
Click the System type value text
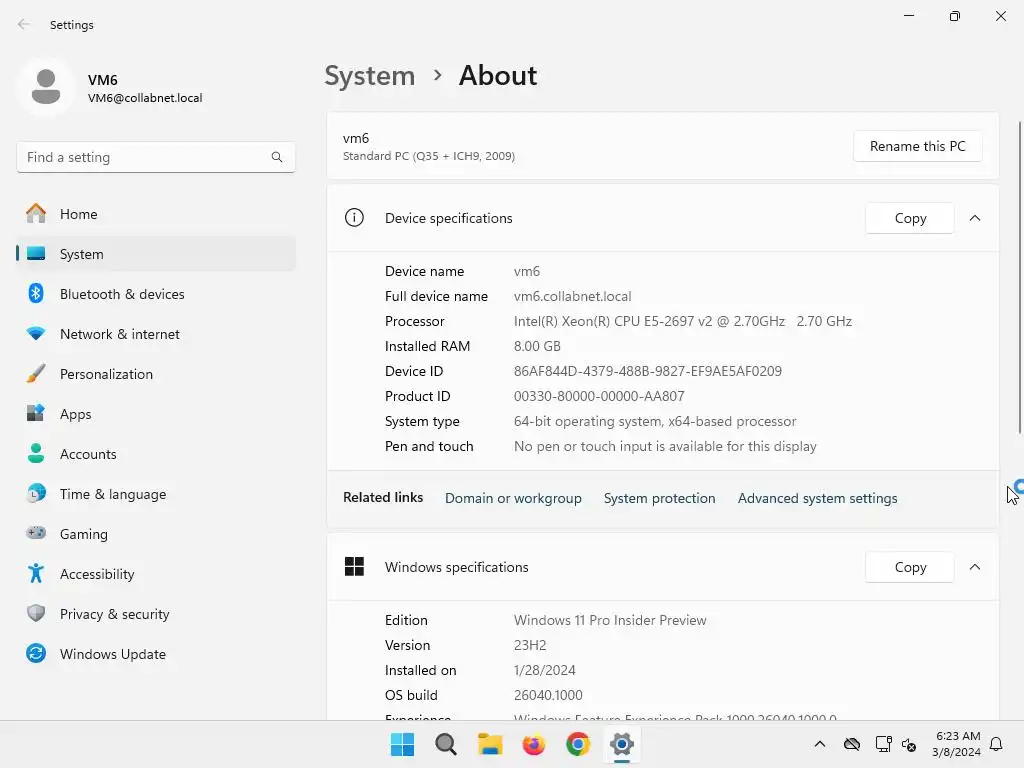click(x=655, y=421)
